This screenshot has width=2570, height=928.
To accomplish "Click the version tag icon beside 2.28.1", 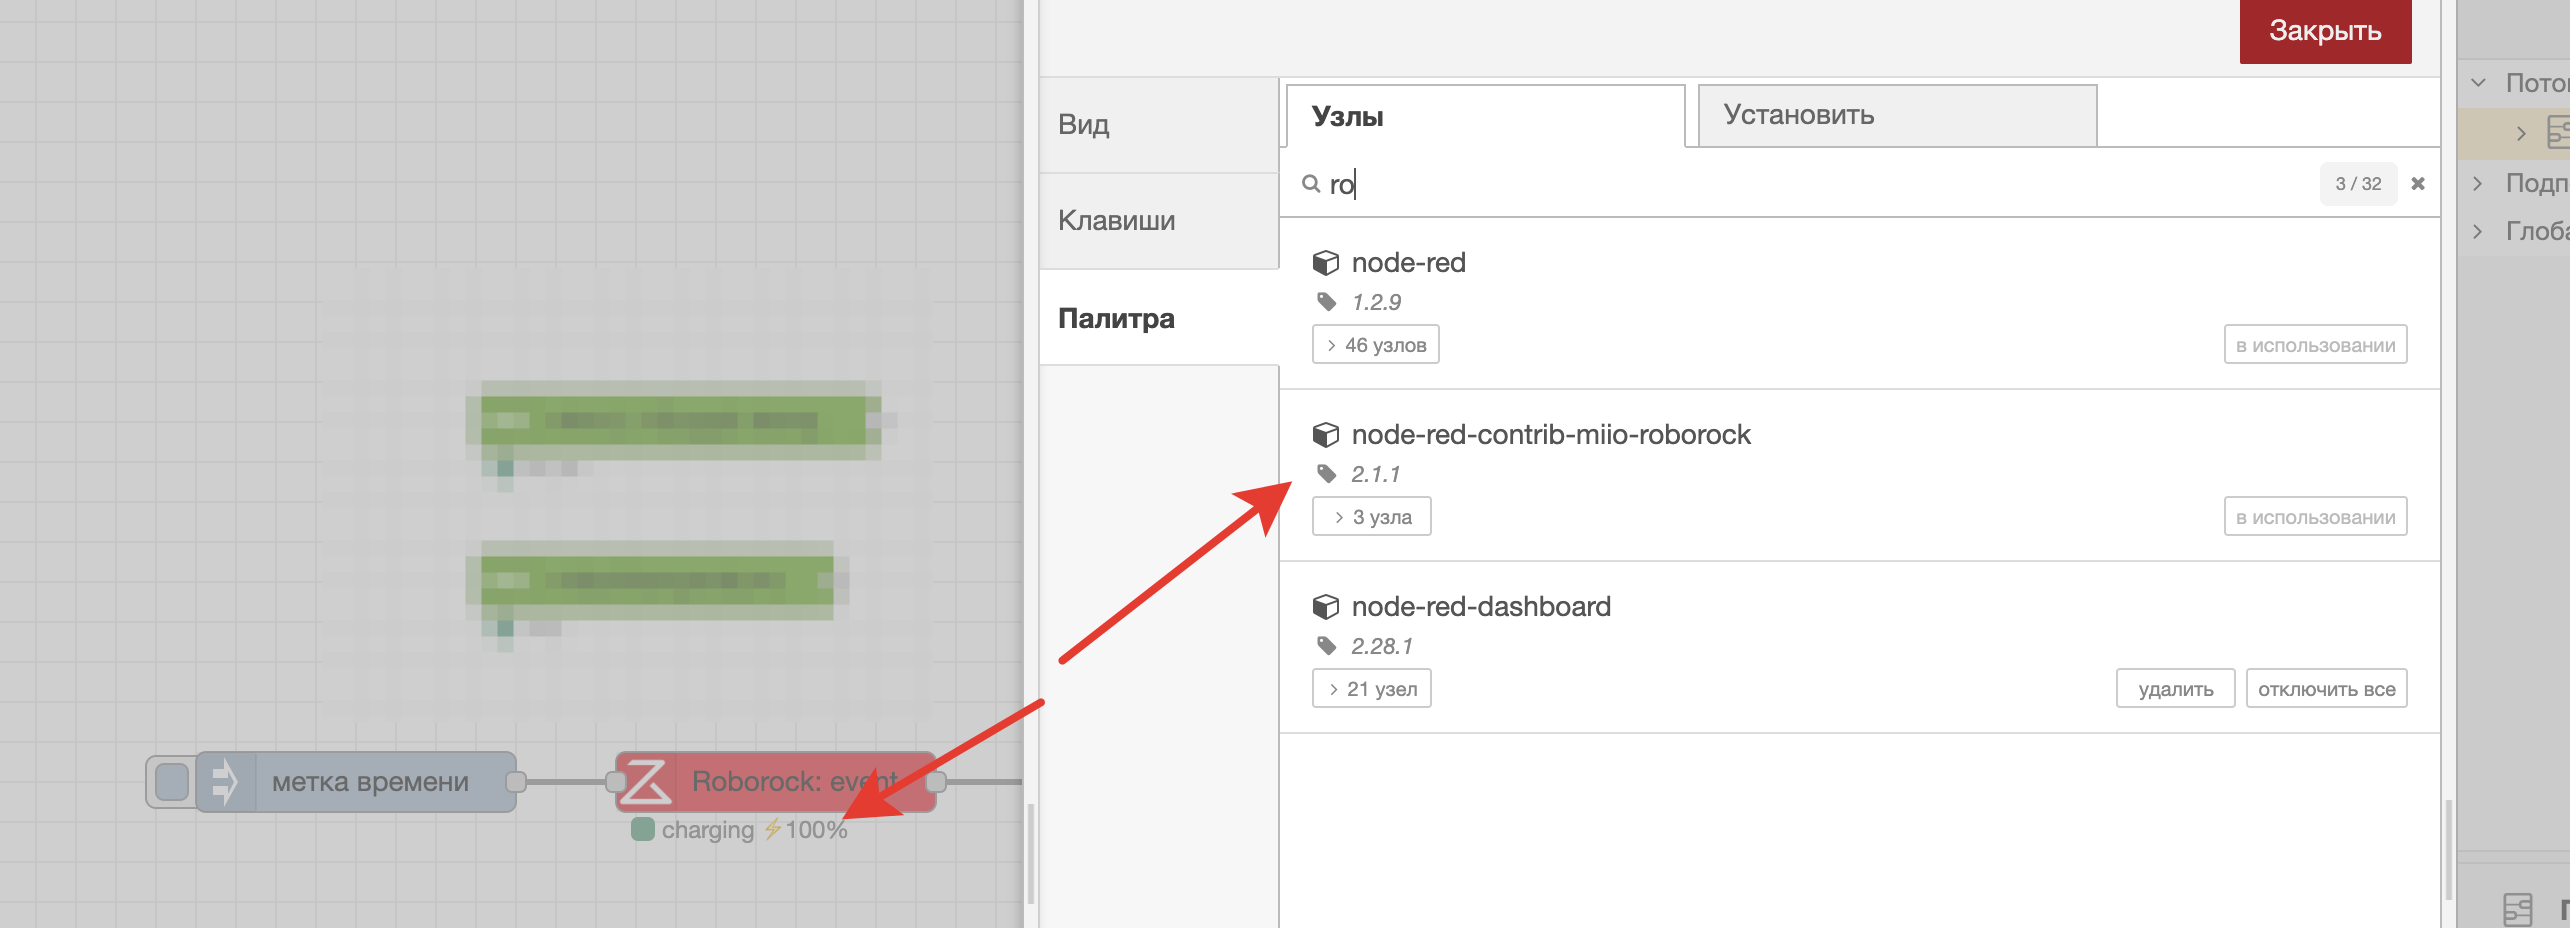I will [1327, 646].
